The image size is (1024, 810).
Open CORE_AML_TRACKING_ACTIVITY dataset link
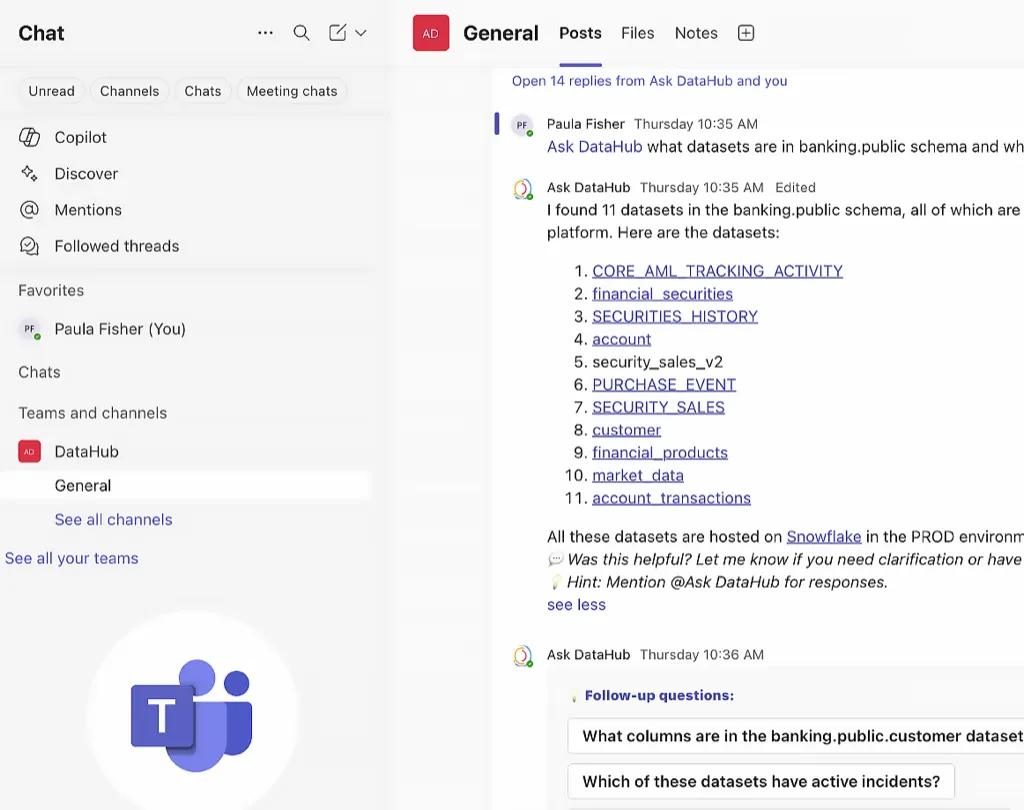(717, 271)
